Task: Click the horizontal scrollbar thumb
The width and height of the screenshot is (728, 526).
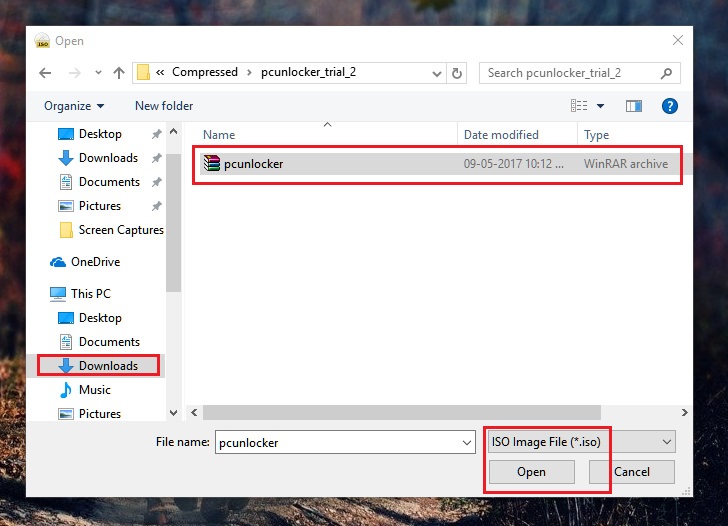Action: [x=402, y=412]
